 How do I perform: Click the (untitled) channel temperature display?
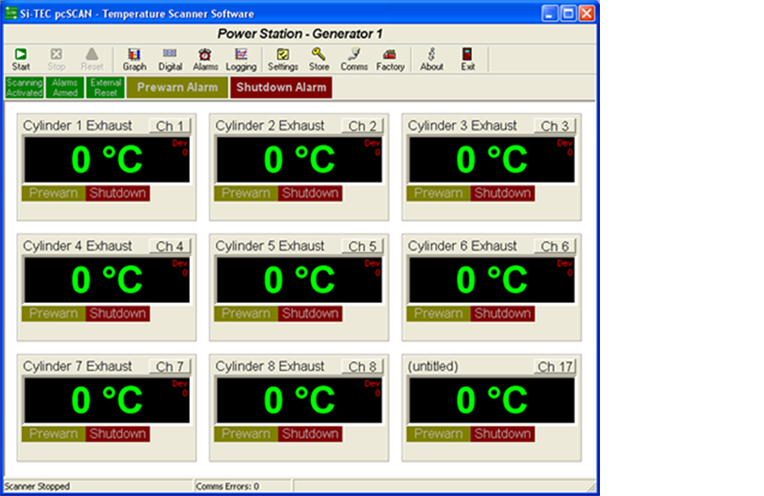pyautogui.click(x=492, y=401)
